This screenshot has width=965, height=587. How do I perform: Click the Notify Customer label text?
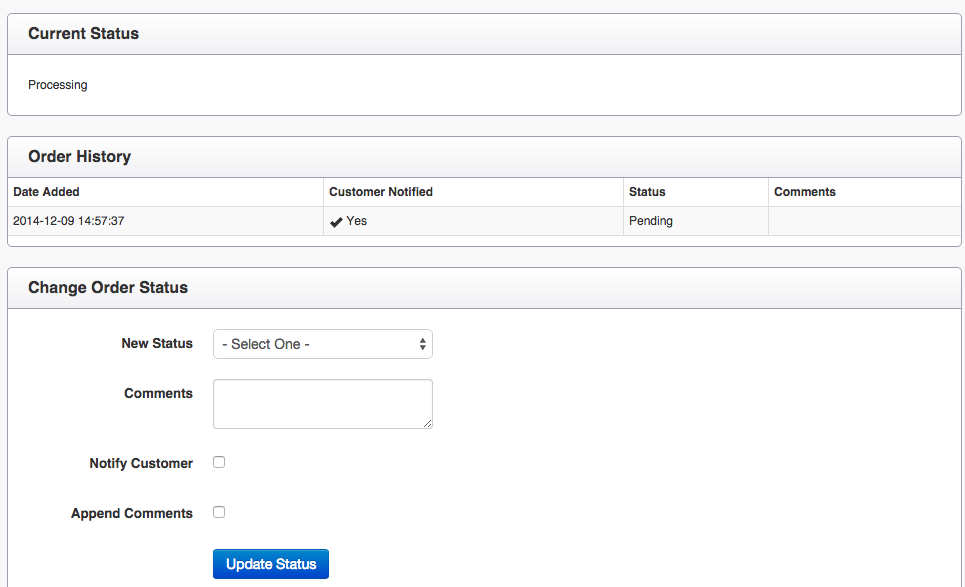[141, 464]
